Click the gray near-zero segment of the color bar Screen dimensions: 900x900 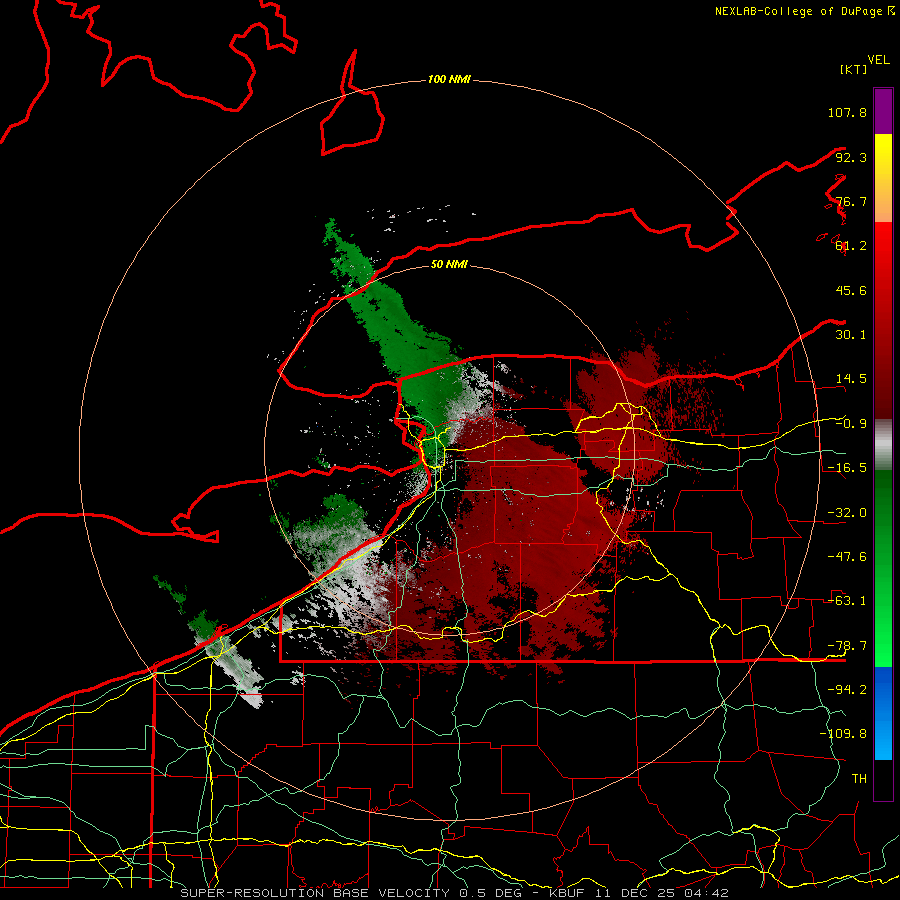(x=883, y=445)
